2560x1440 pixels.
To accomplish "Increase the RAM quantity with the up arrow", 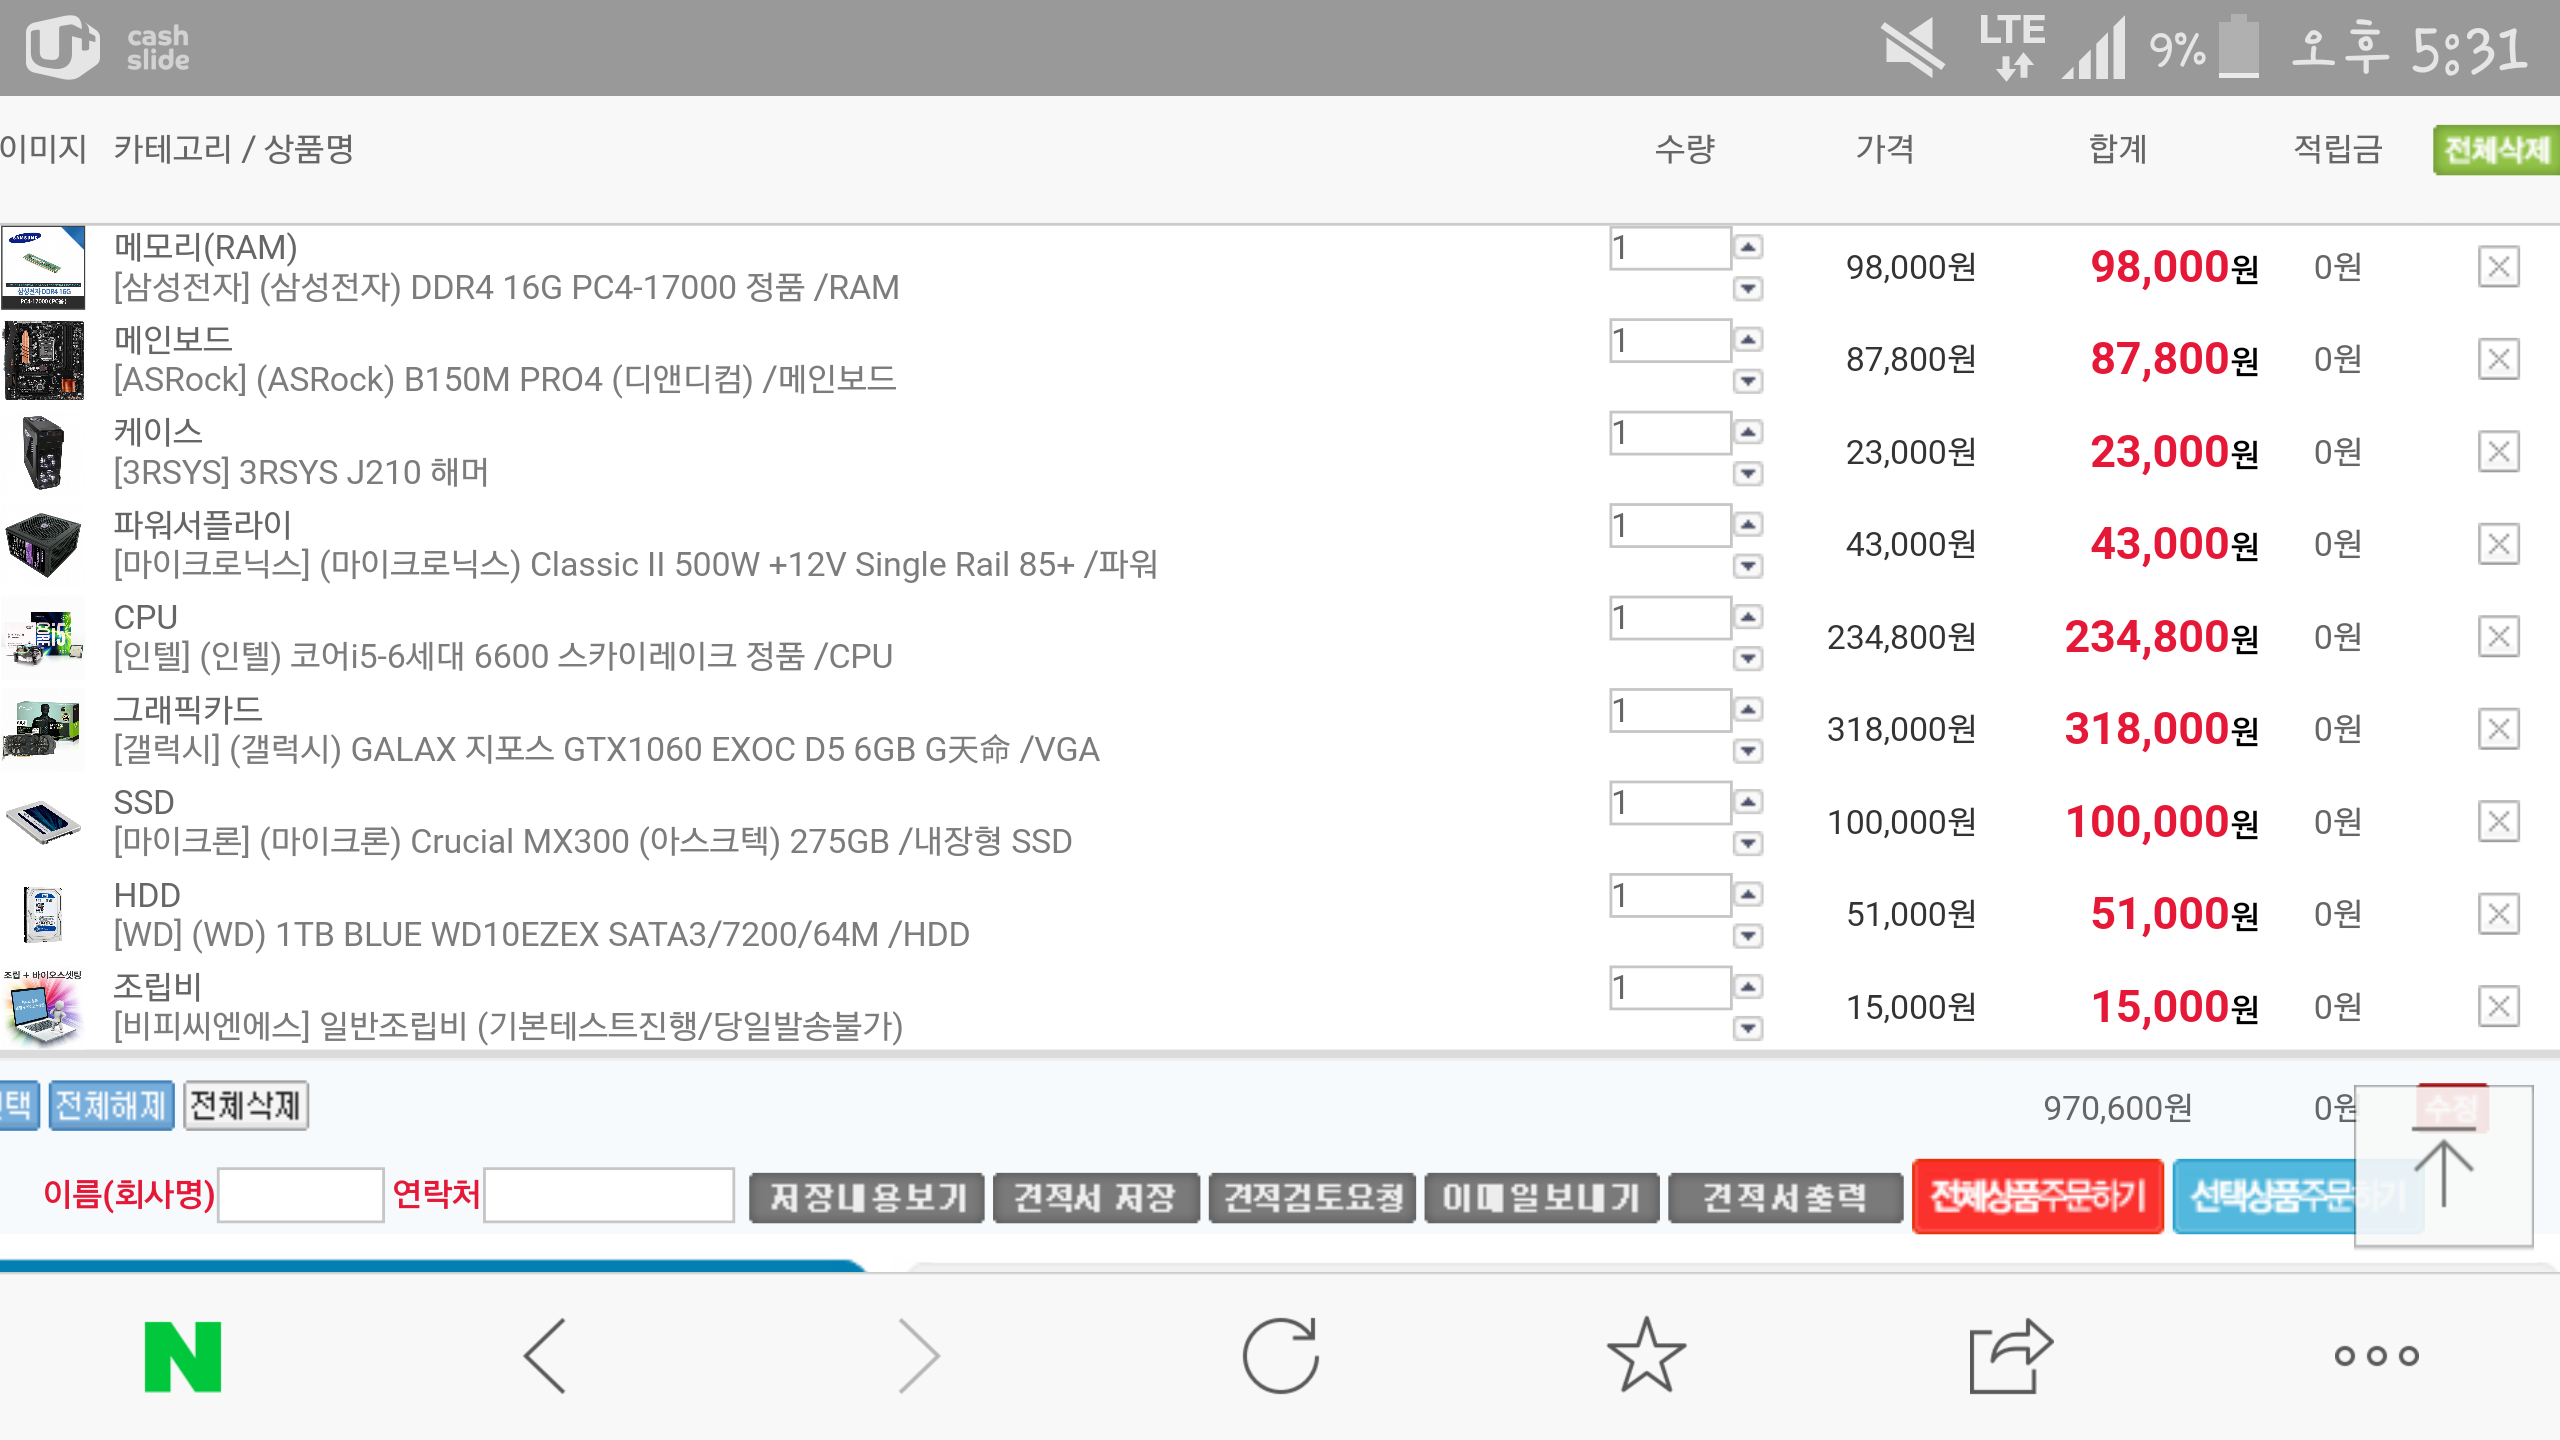I will click(x=1748, y=247).
